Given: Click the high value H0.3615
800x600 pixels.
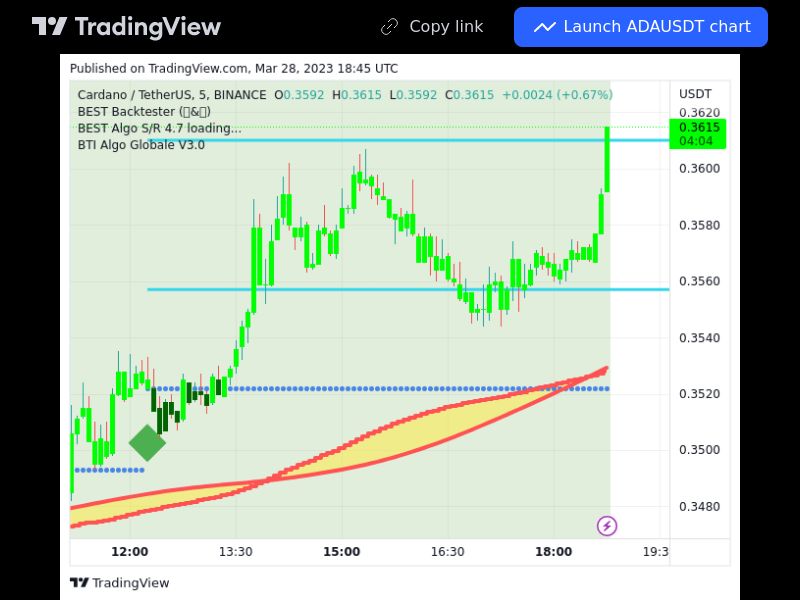Looking at the screenshot, I should (x=357, y=95).
